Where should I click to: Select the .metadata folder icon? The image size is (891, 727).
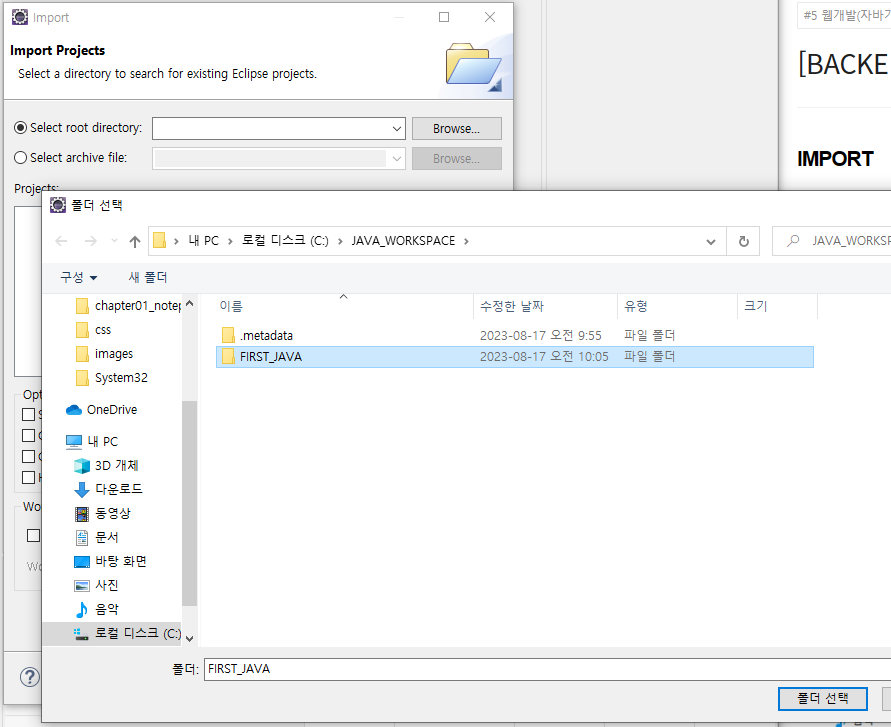(228, 335)
